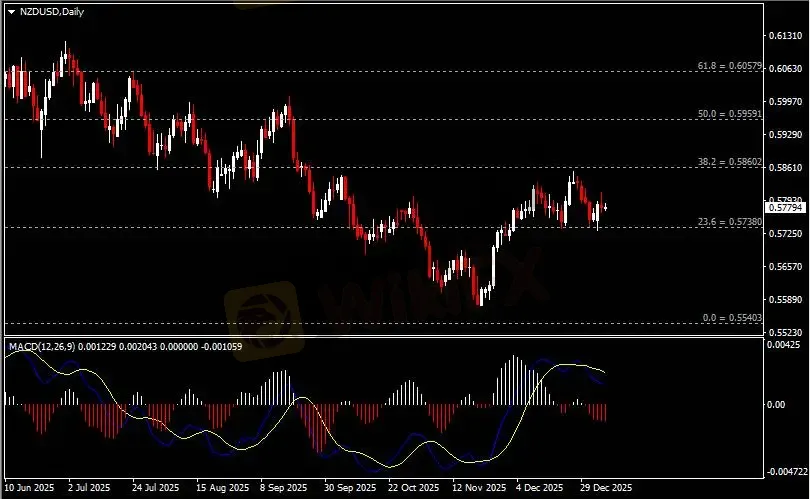Click the 12 Nov 2025 date label
Viewport: 810px width, 499px height.
[479, 488]
